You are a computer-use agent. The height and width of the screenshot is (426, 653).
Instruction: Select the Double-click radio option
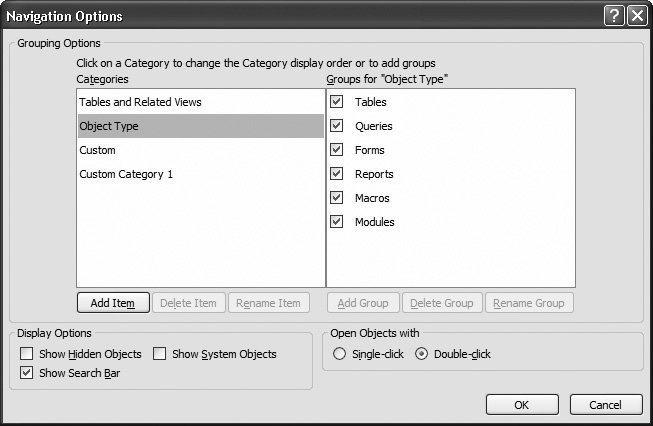point(421,354)
